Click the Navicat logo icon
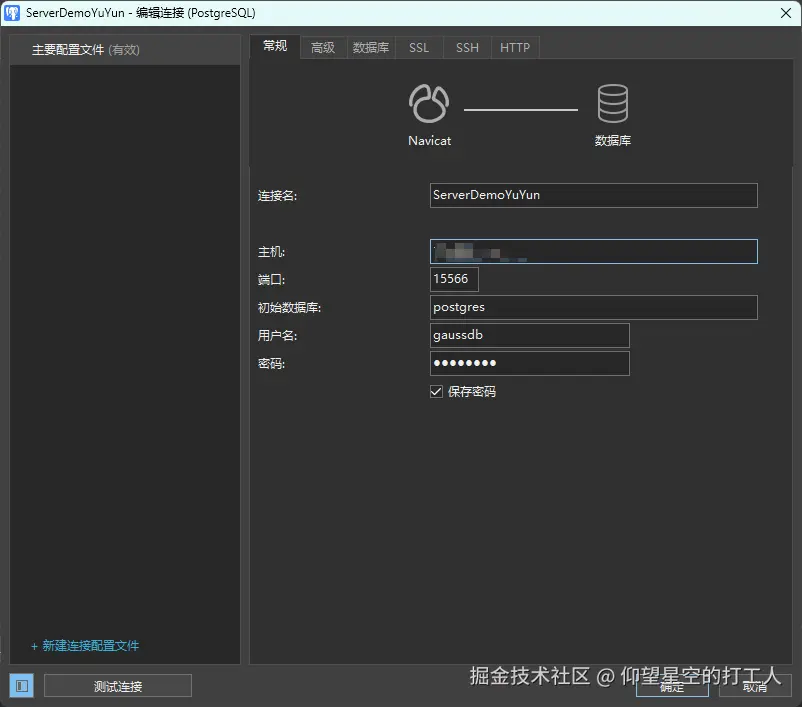Viewport: 802px width, 707px height. 429,104
